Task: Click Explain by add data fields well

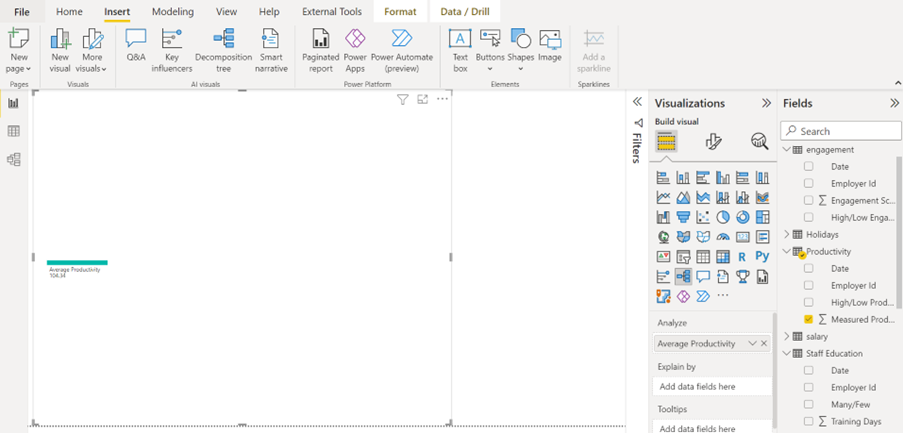Action: pos(713,386)
